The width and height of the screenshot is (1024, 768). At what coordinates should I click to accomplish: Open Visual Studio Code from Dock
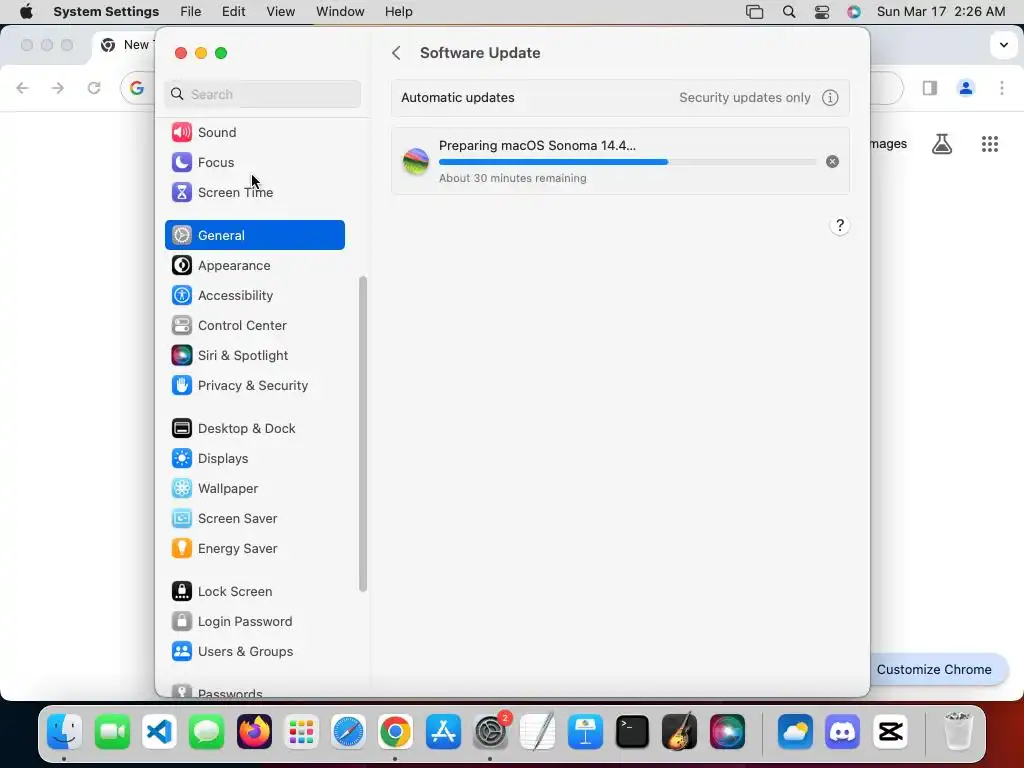point(160,731)
